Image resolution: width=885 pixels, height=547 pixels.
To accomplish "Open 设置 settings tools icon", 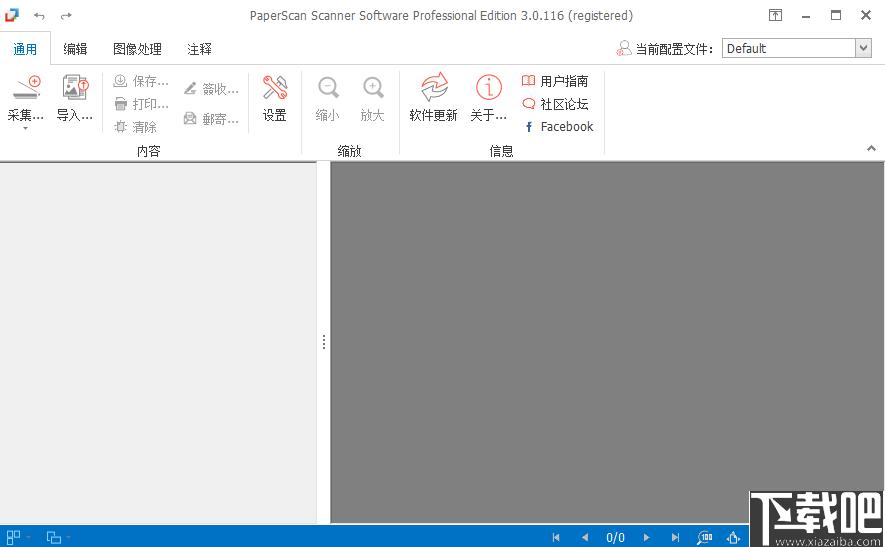I will [275, 87].
